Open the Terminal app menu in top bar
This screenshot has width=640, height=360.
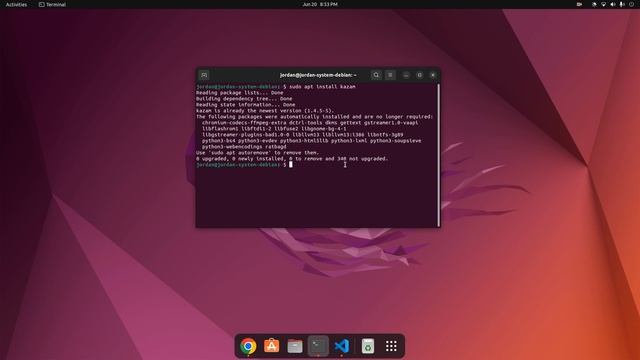click(x=52, y=4)
